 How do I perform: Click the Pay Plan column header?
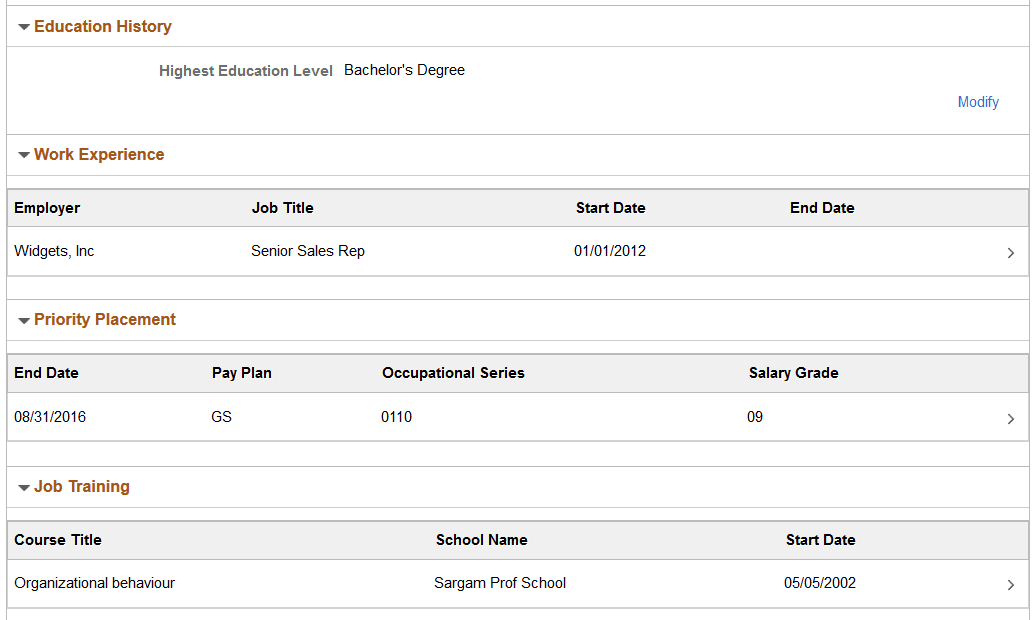[241, 373]
